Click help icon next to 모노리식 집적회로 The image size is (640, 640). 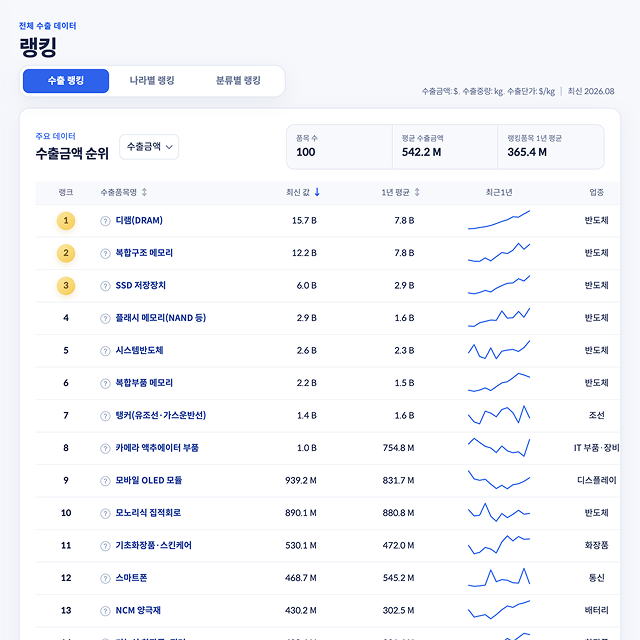pos(105,513)
